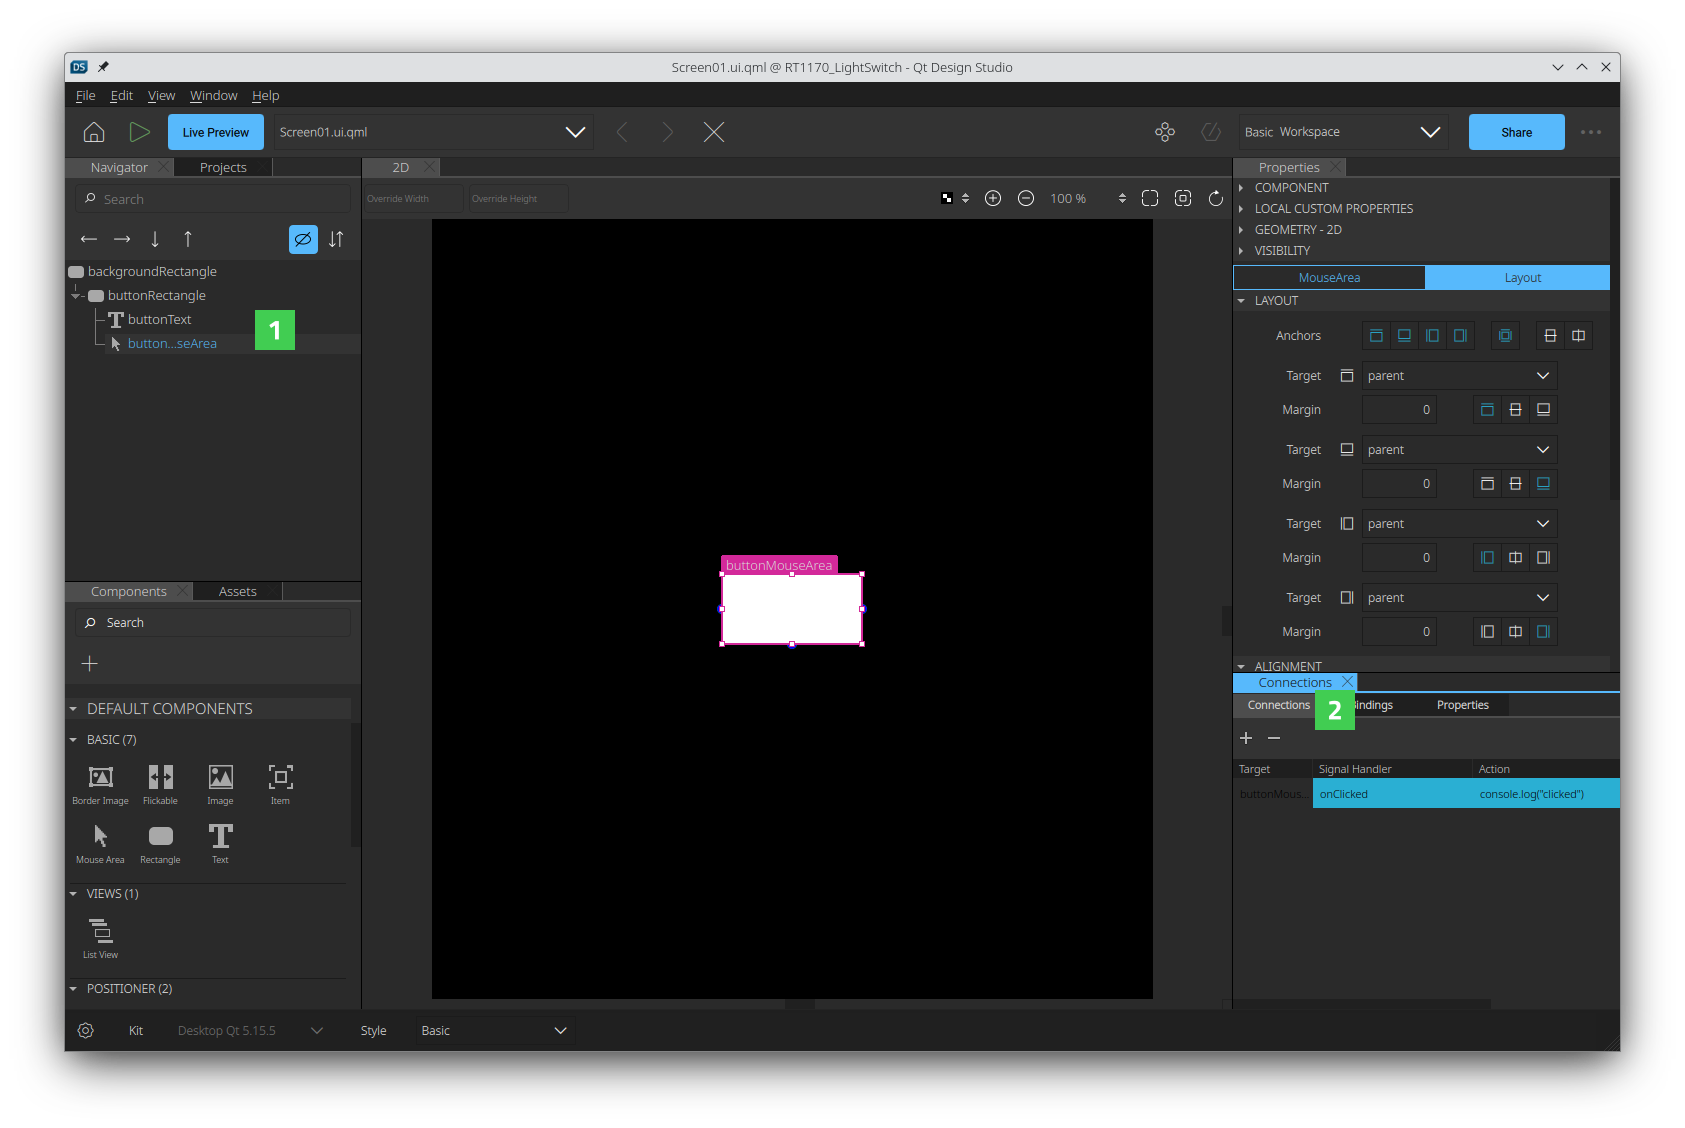Open the Style Basic dropdown
Viewport: 1685px width, 1128px height.
(x=494, y=1031)
